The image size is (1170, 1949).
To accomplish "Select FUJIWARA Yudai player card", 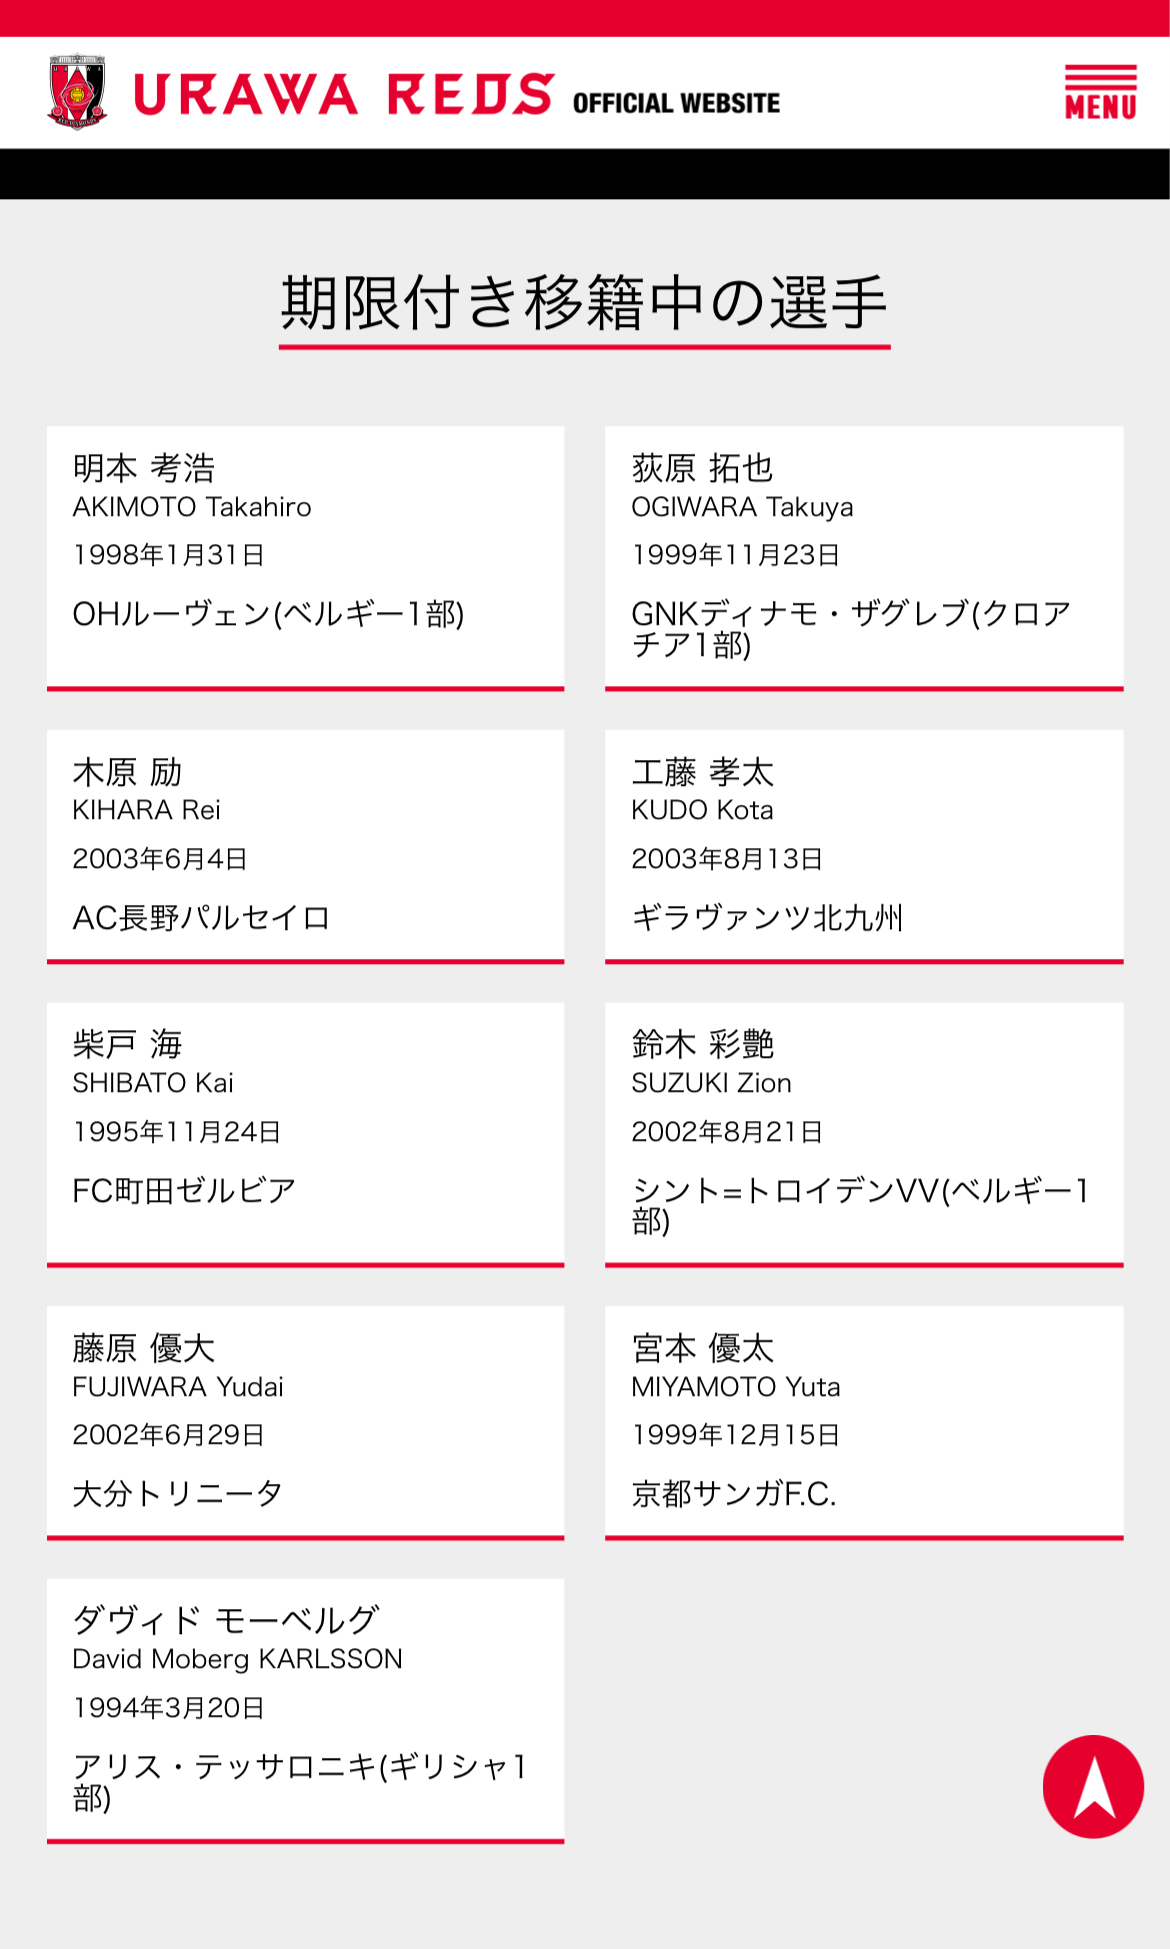I will 305,1421.
